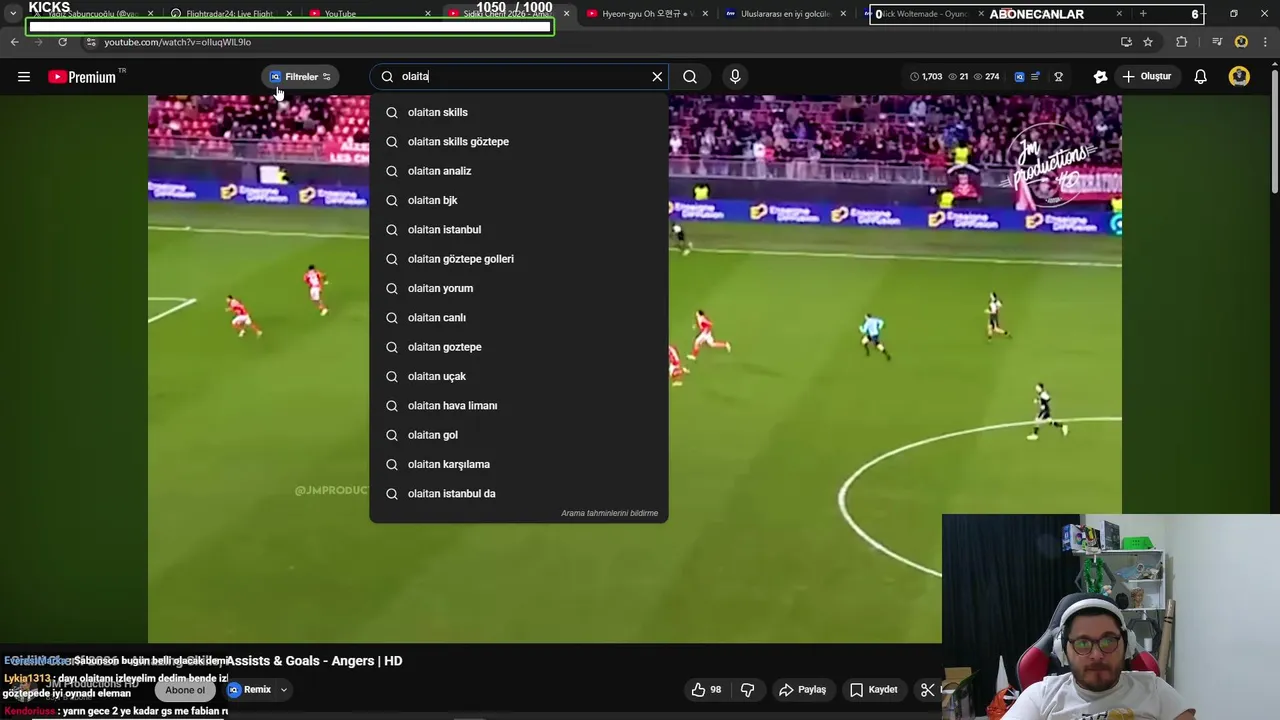Share the video via Paylaş

(x=803, y=690)
